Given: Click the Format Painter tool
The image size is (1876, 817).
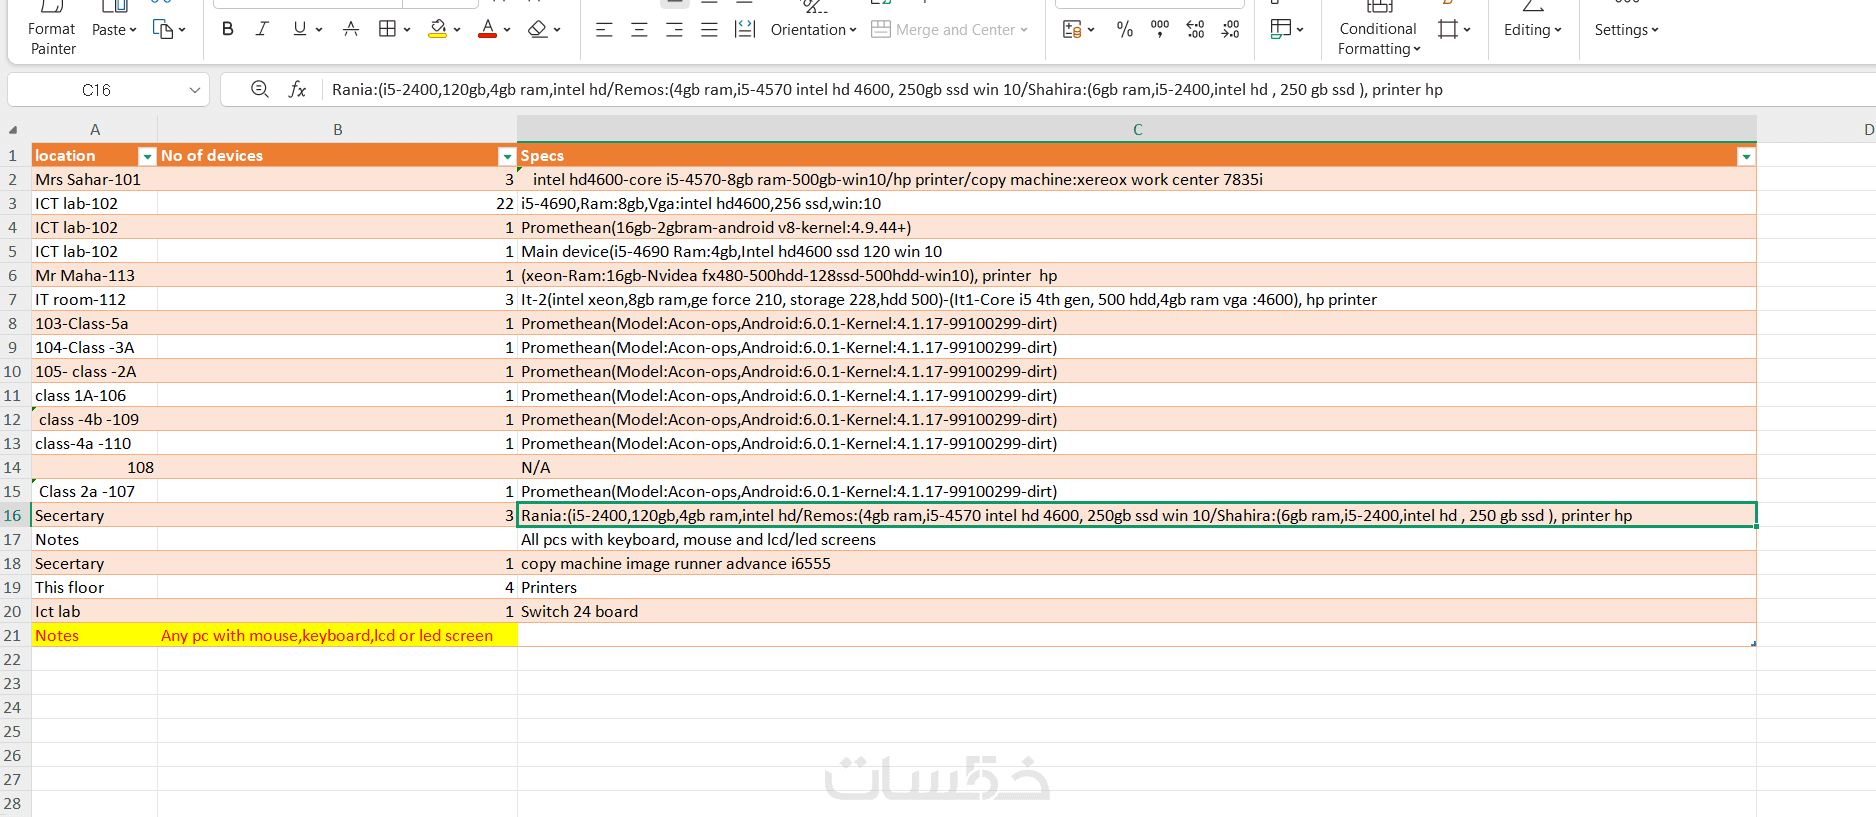Looking at the screenshot, I should tap(52, 30).
